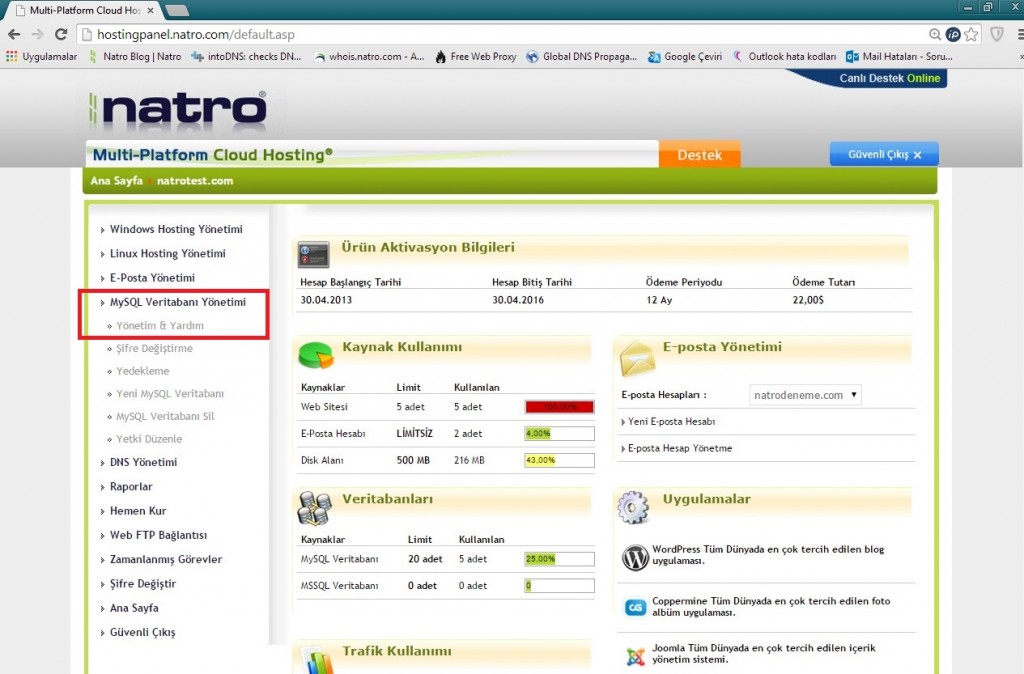Image resolution: width=1024 pixels, height=674 pixels.
Task: Click the natro logo
Action: point(177,109)
